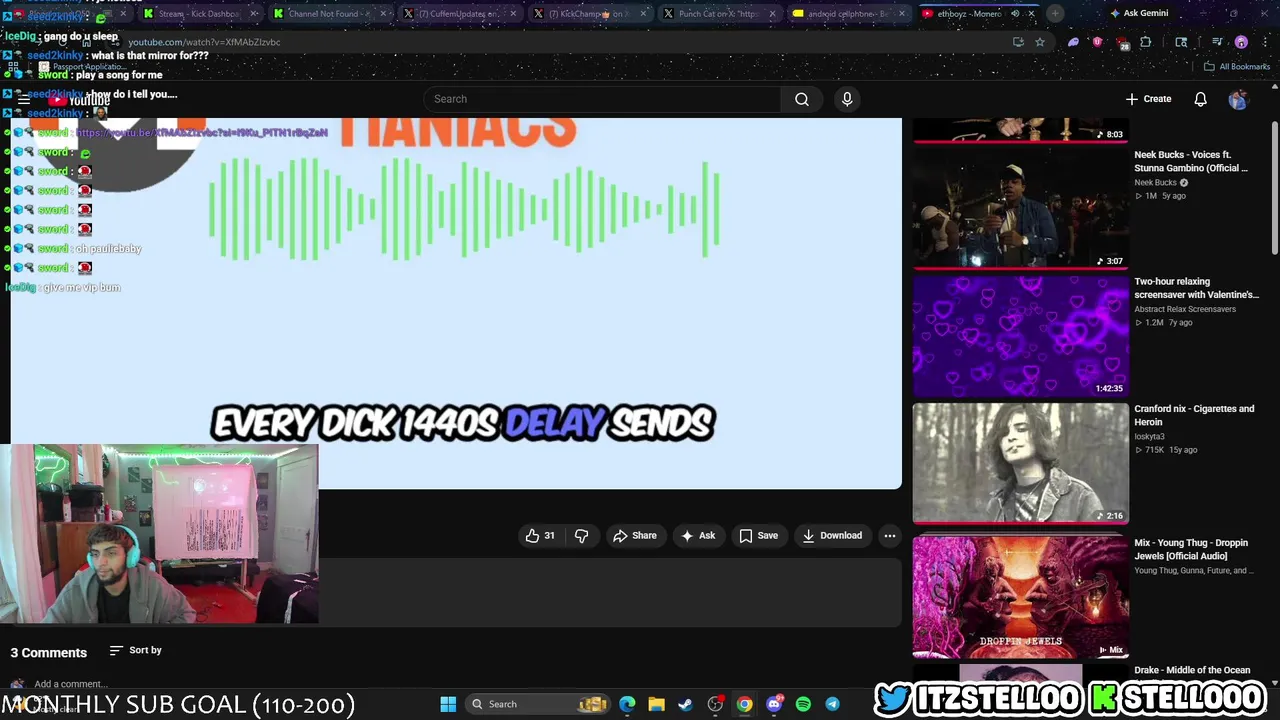Open Steam from taskbar
This screenshot has width=1280, height=720.
click(x=685, y=704)
